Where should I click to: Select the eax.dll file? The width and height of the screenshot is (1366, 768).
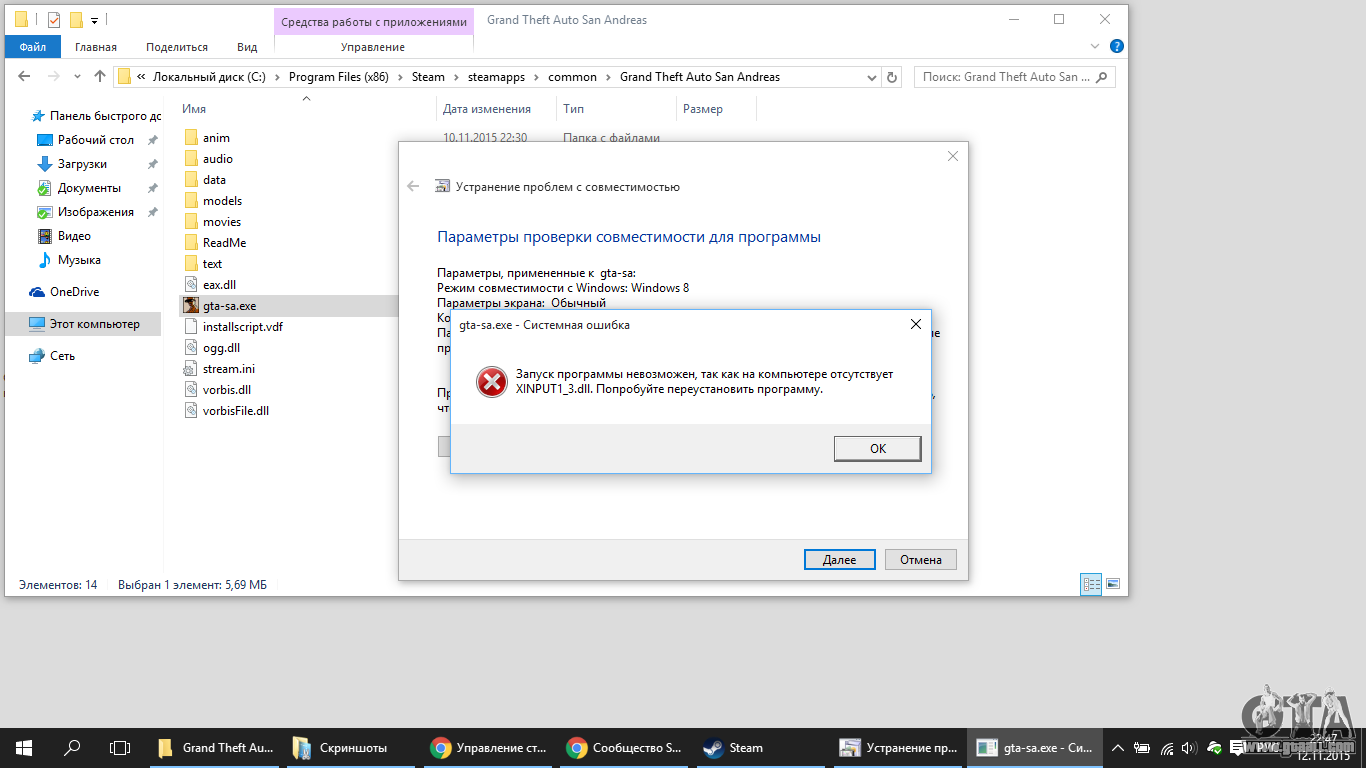pos(219,285)
